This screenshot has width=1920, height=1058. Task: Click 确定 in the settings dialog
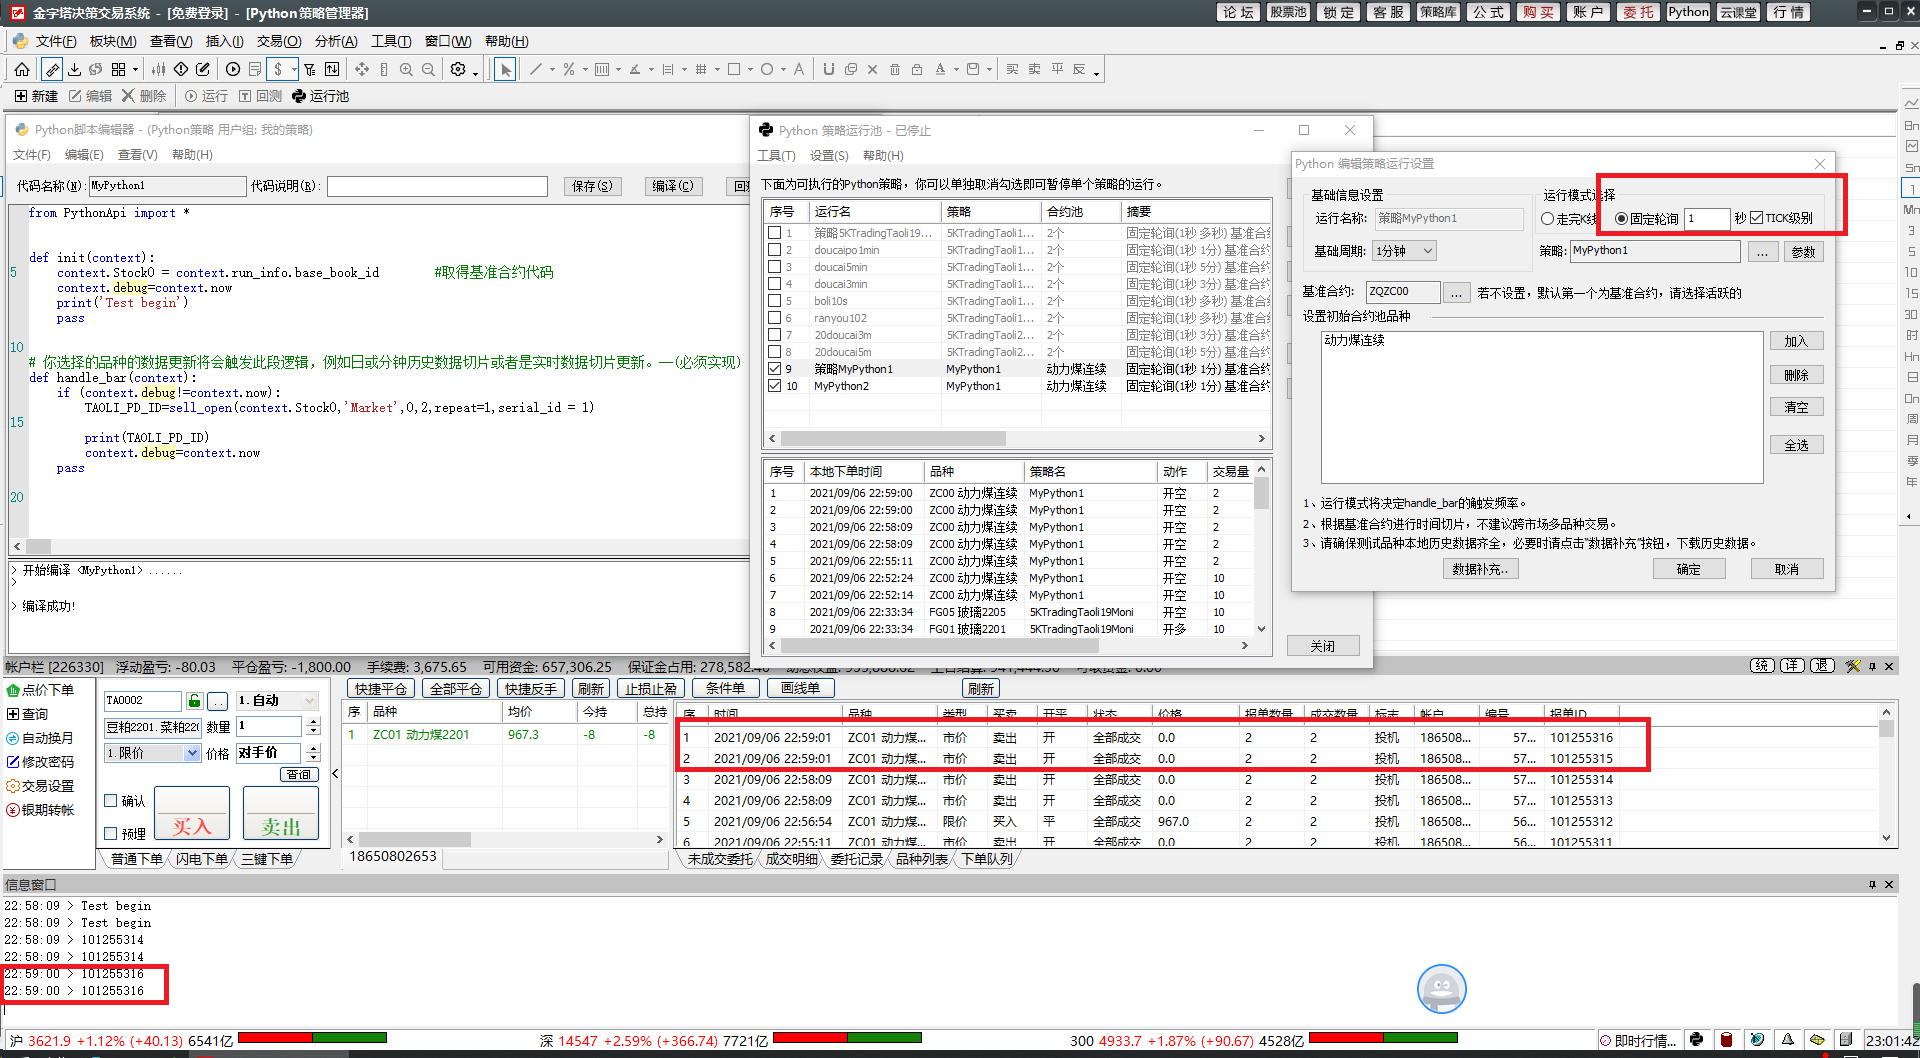1689,569
